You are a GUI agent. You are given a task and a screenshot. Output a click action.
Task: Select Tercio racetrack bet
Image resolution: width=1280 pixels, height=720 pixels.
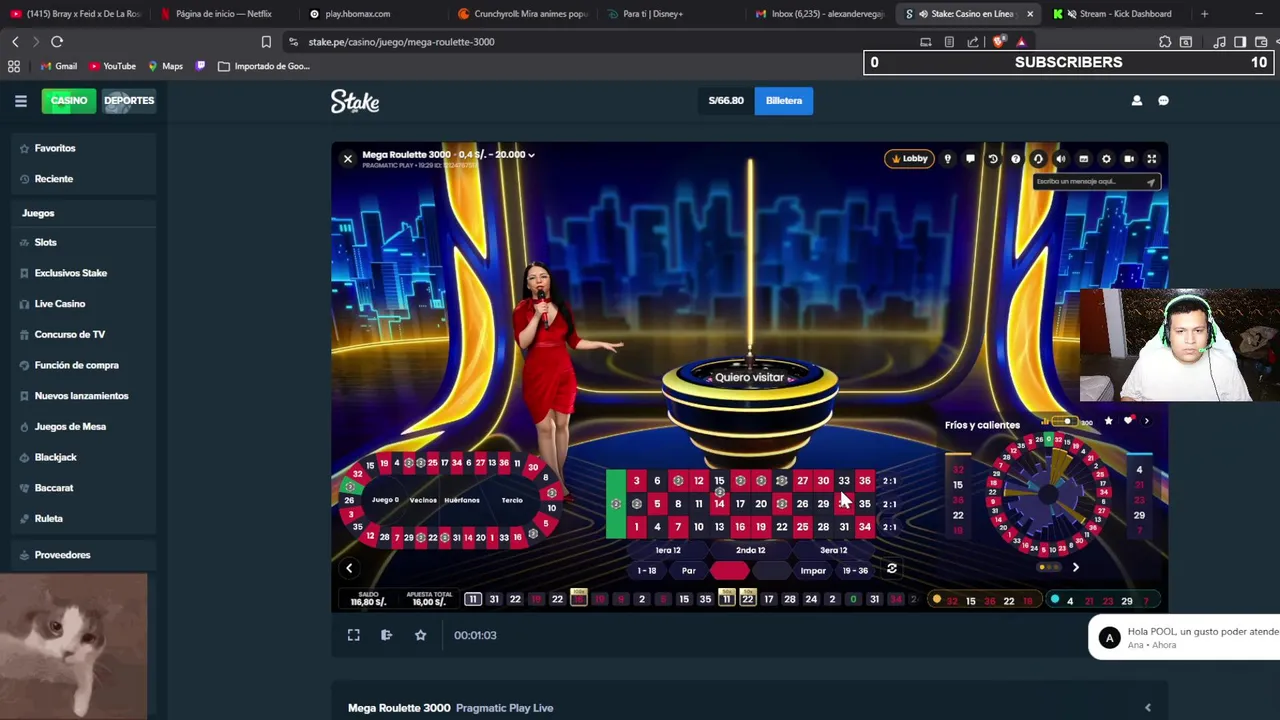pos(512,500)
